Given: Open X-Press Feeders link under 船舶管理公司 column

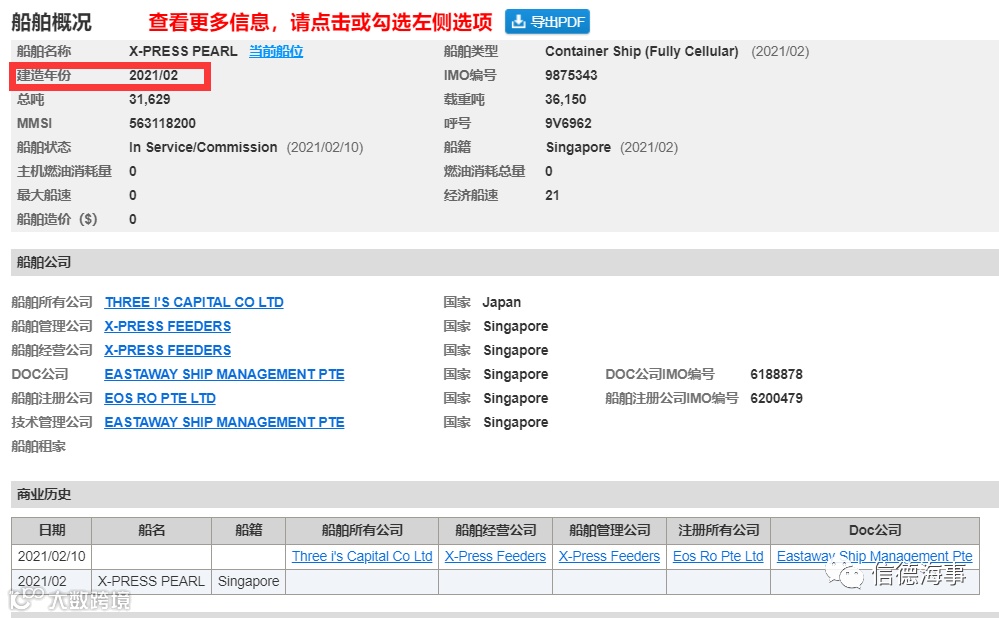Looking at the screenshot, I should (x=609, y=556).
